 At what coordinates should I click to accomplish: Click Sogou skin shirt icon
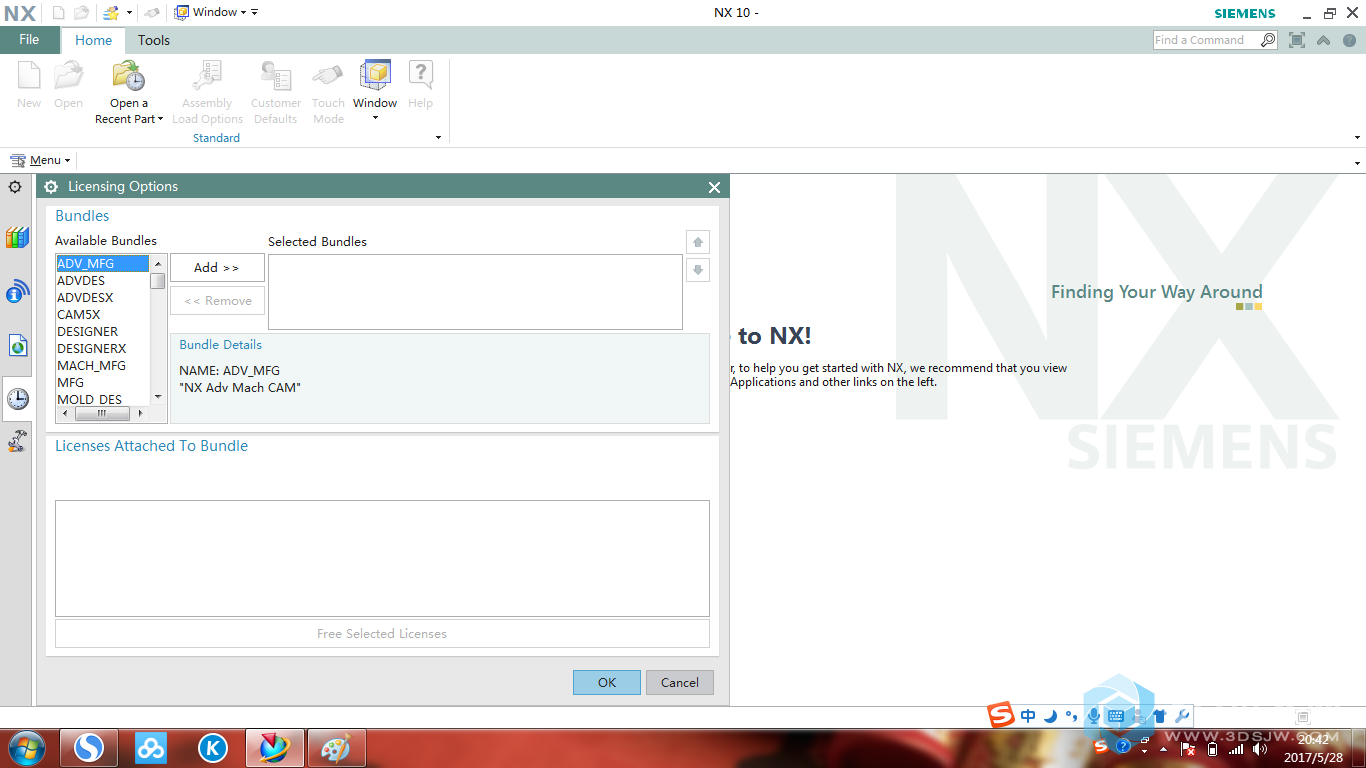(1160, 716)
